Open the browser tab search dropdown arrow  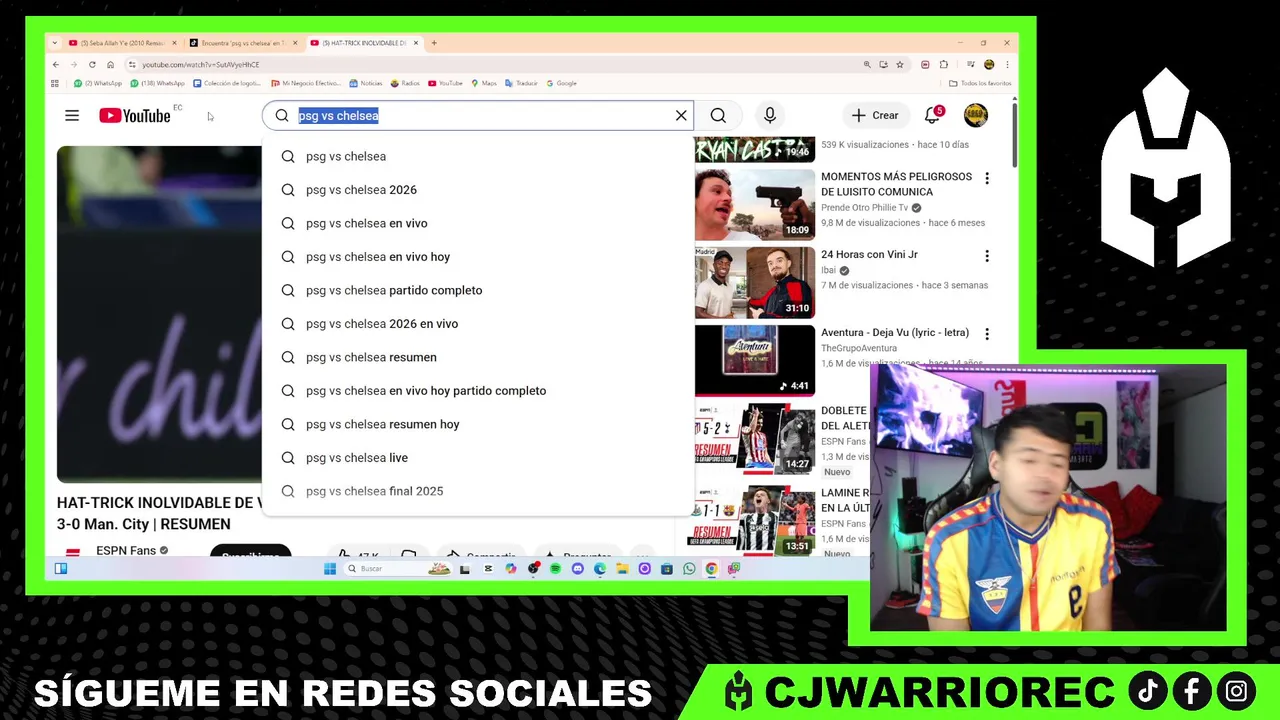pyautogui.click(x=55, y=43)
